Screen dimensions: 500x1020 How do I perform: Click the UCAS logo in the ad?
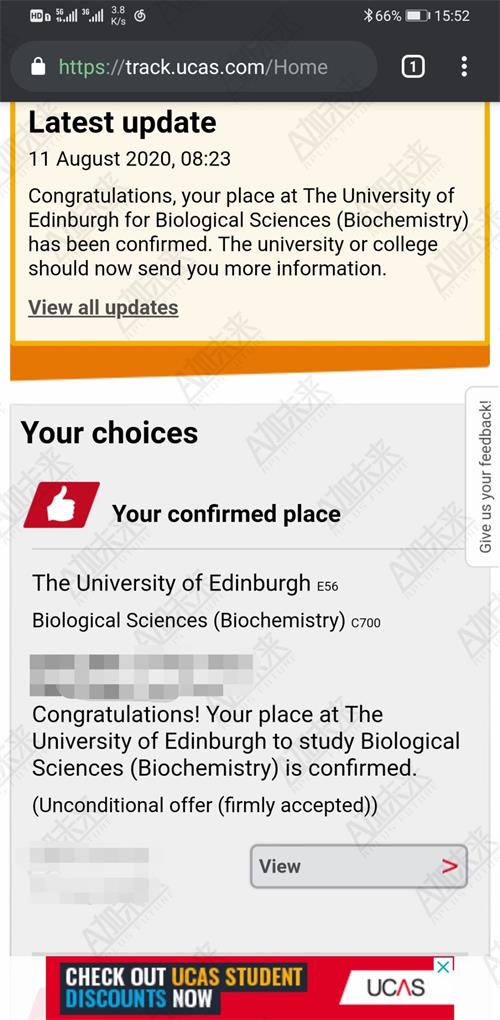click(x=395, y=988)
